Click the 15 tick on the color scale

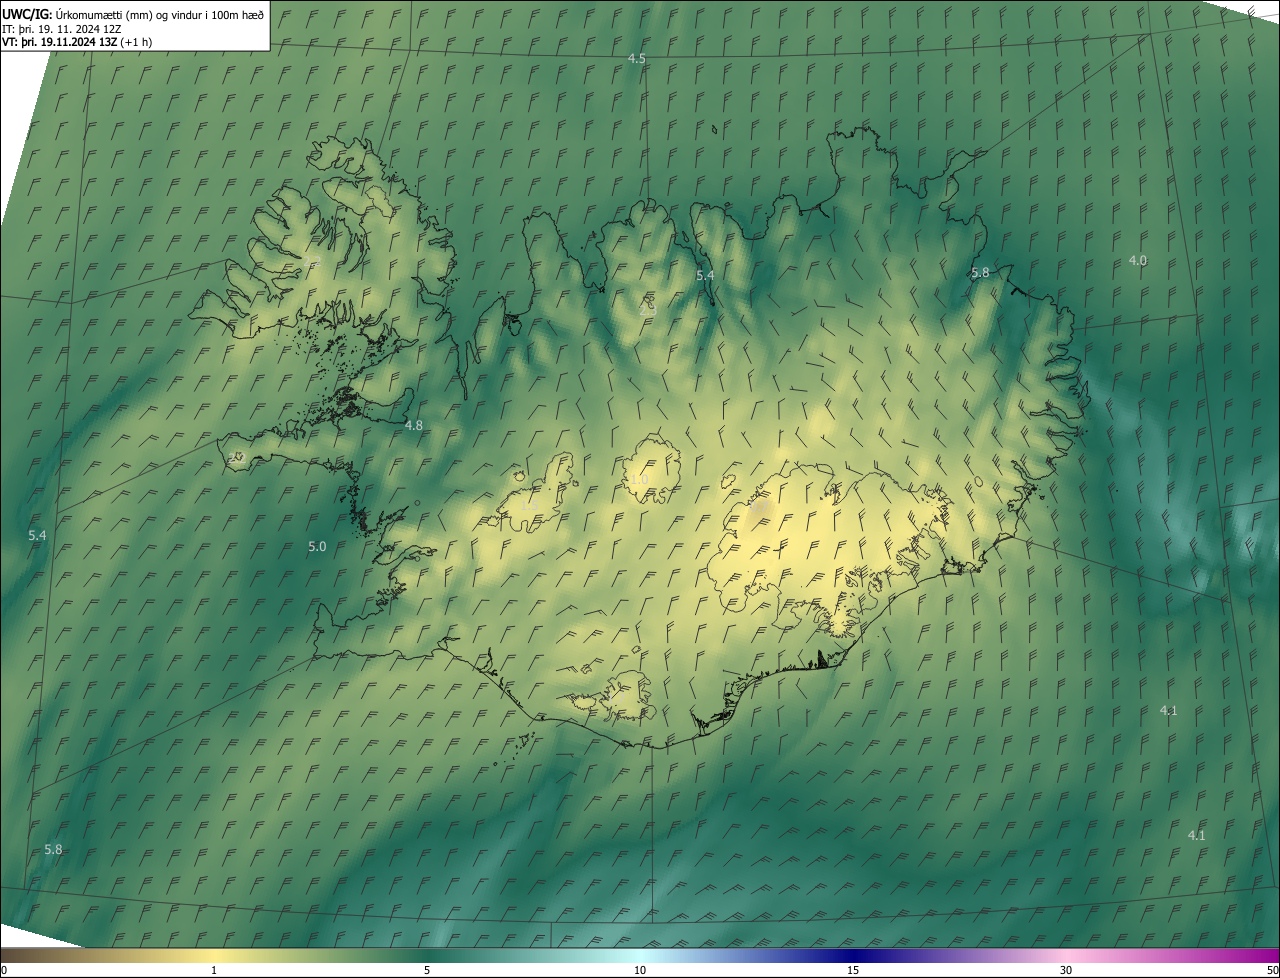coord(853,970)
